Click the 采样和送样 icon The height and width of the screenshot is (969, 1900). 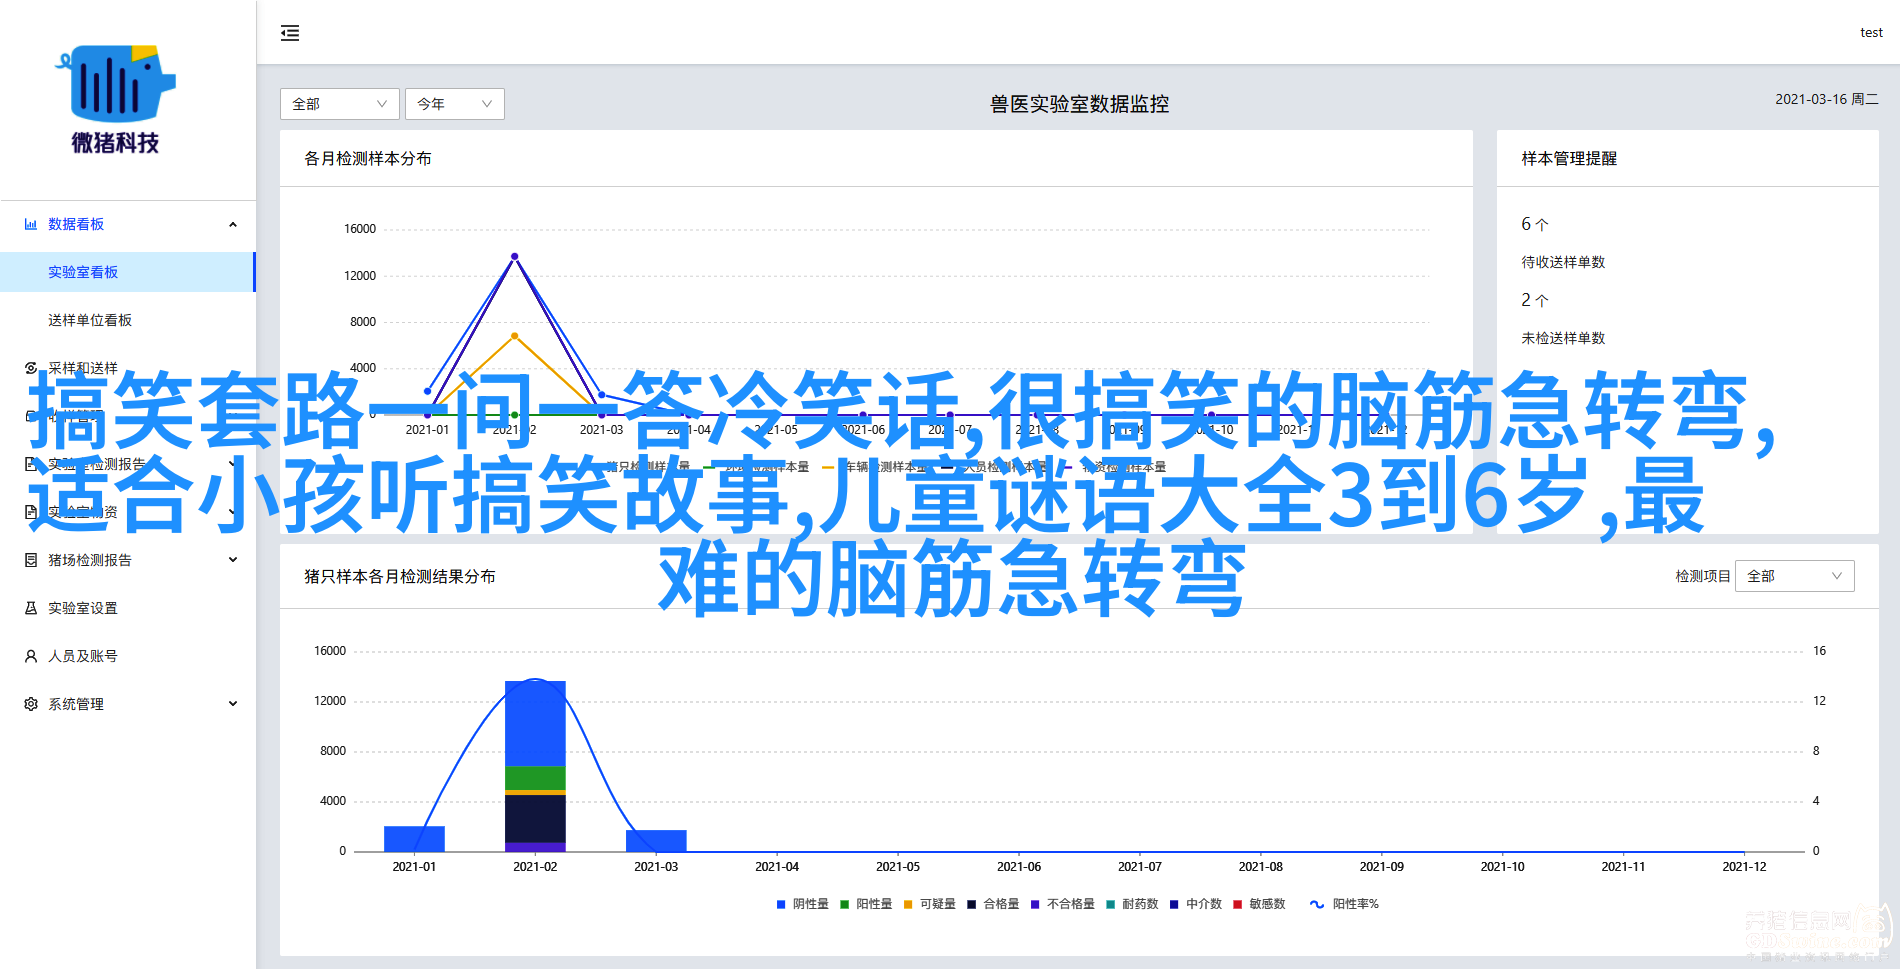(x=31, y=368)
